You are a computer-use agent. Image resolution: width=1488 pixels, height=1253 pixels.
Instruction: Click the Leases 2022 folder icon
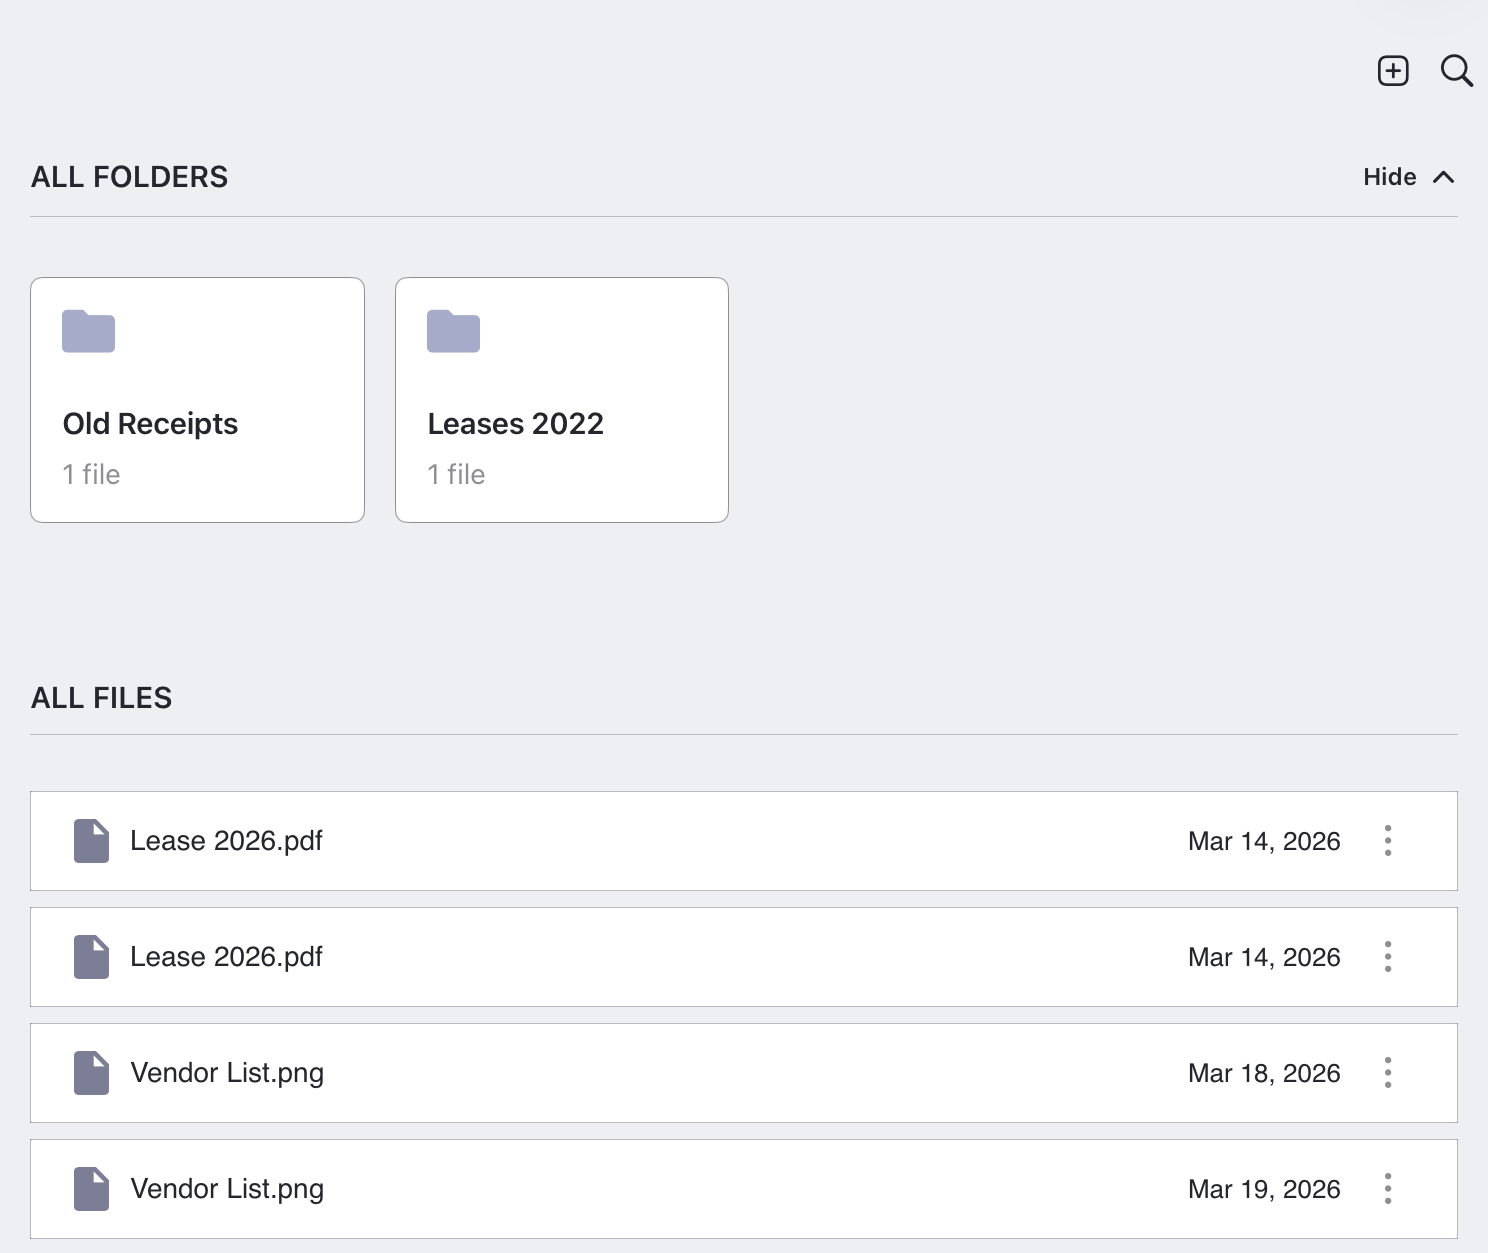[x=453, y=331]
